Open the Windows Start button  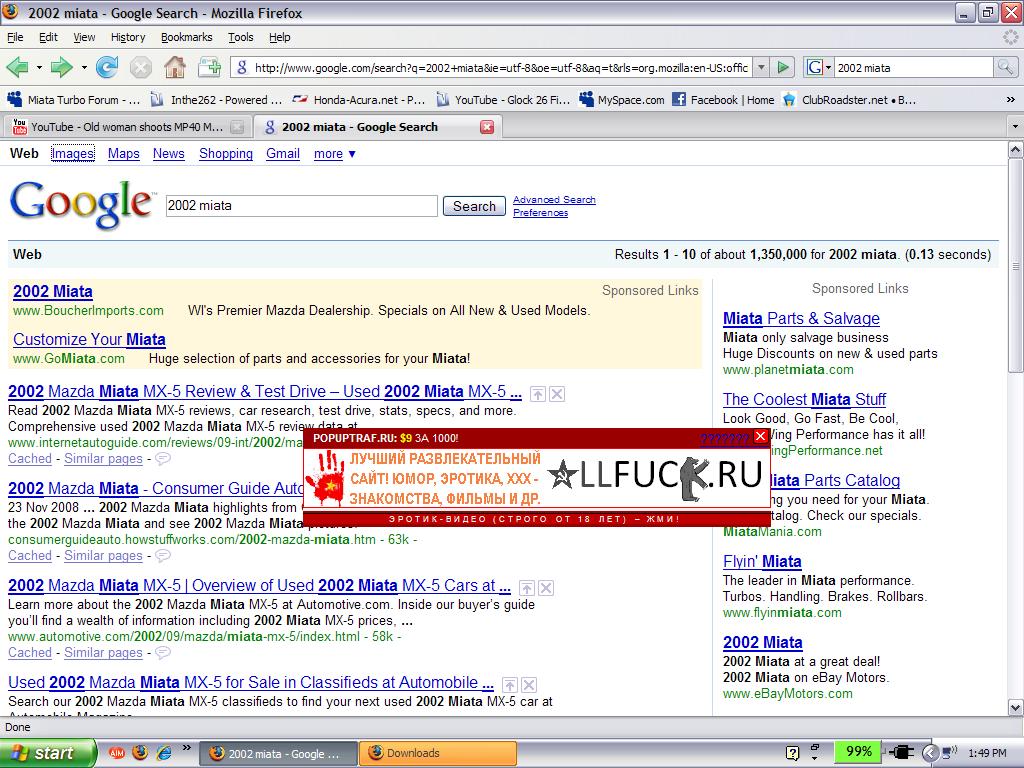[47, 753]
